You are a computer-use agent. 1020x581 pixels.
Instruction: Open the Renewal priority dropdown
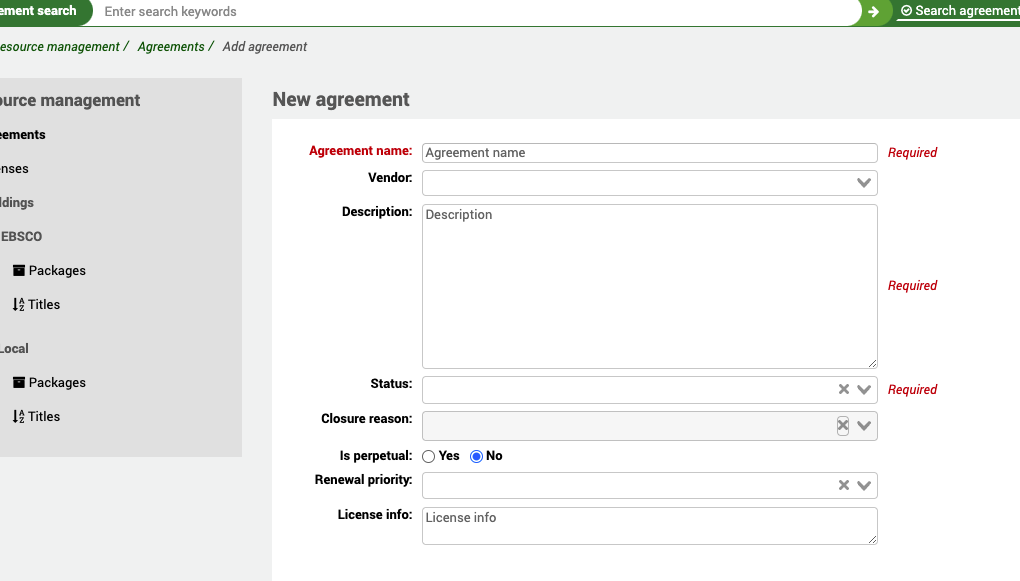pyautogui.click(x=863, y=485)
